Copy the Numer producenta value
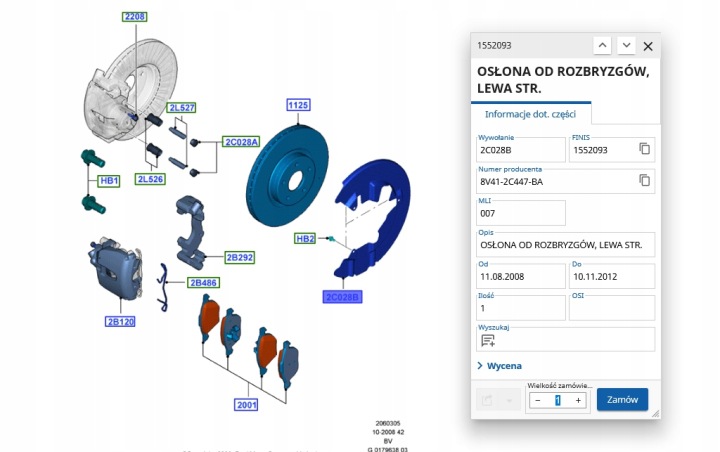This screenshot has height=452, width=720. [x=644, y=180]
